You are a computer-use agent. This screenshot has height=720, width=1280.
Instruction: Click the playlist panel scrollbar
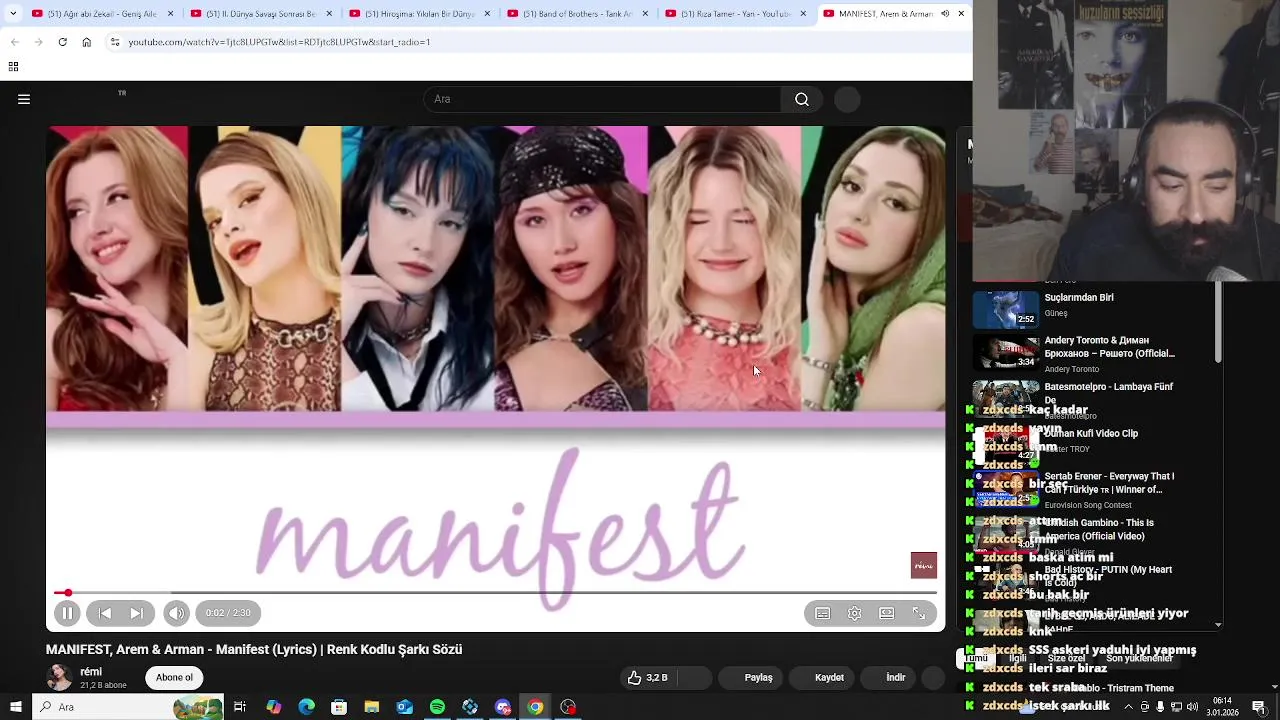[x=1217, y=323]
